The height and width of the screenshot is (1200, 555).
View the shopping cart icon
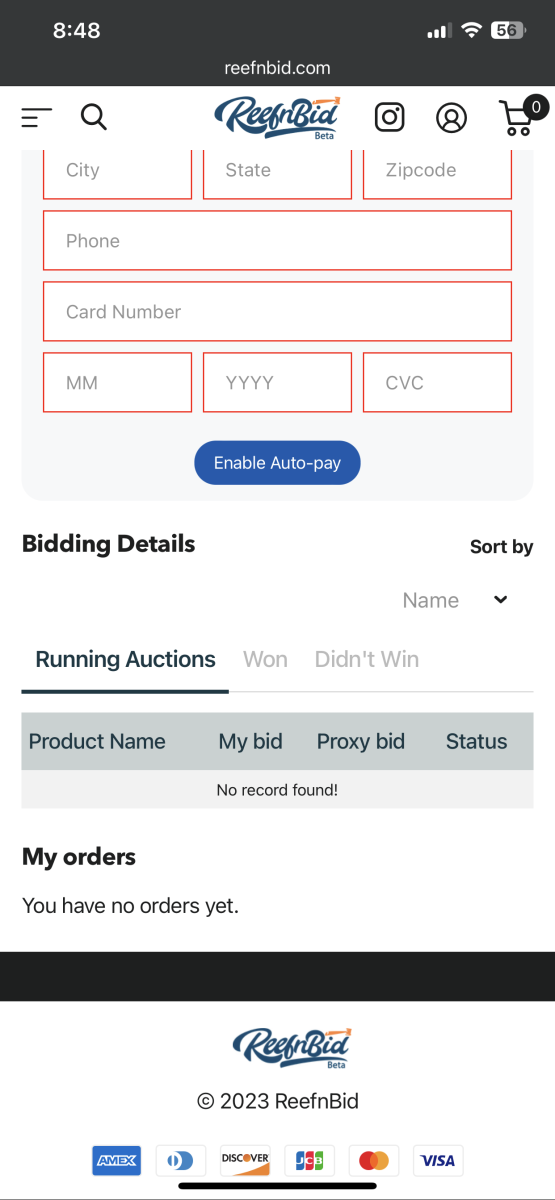(x=522, y=116)
